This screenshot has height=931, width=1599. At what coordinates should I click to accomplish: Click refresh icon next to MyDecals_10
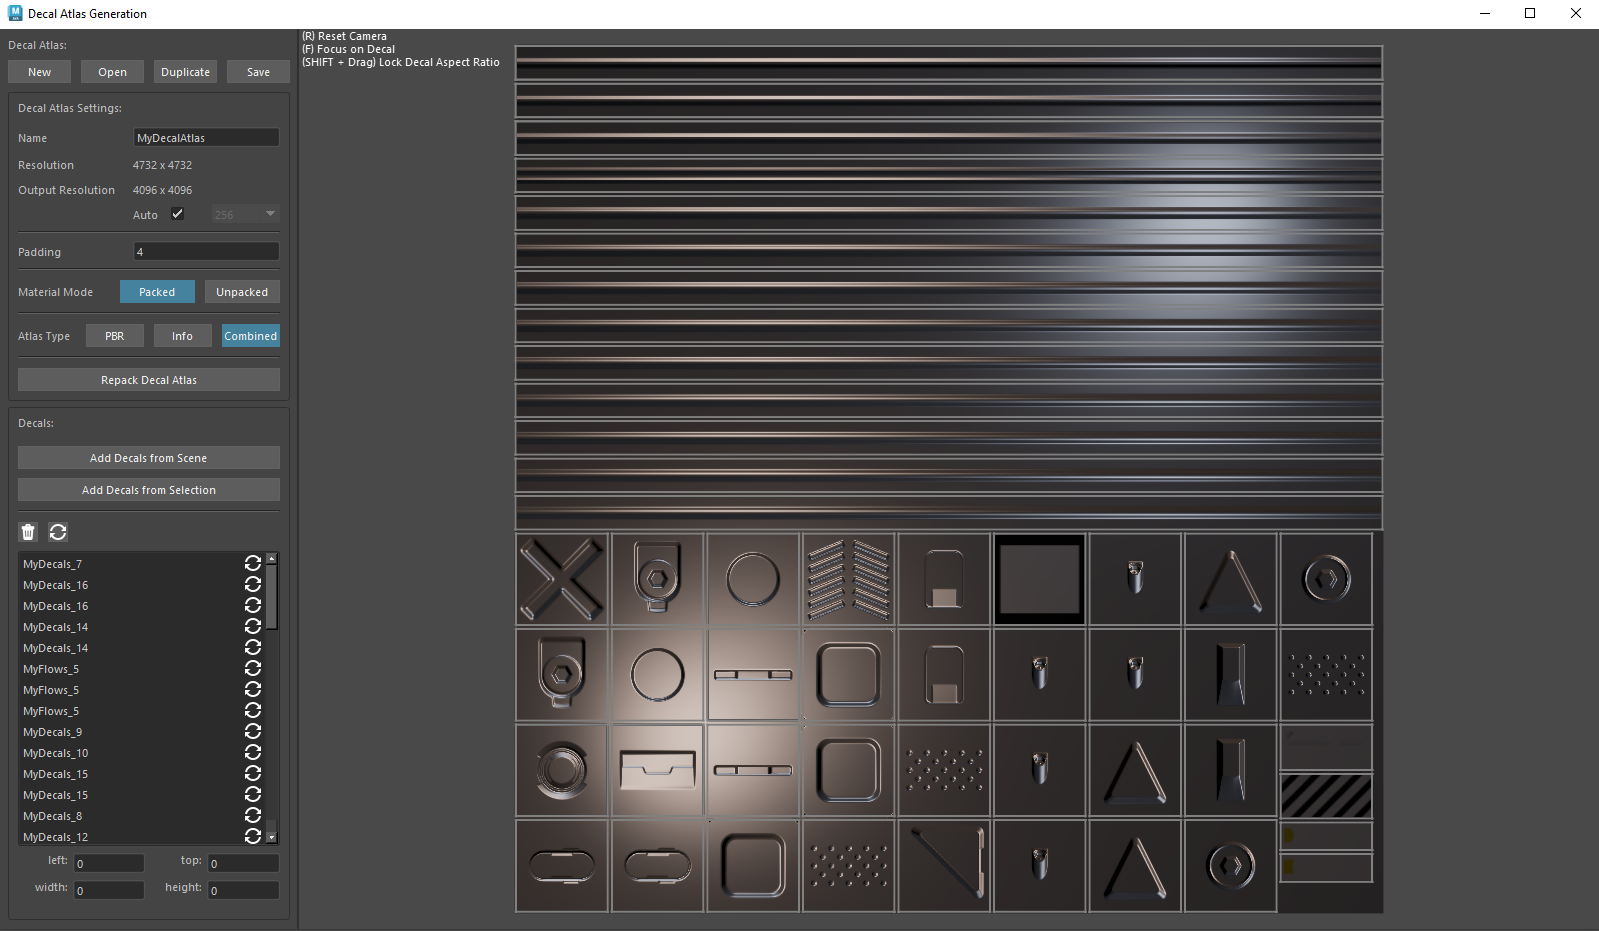[253, 753]
